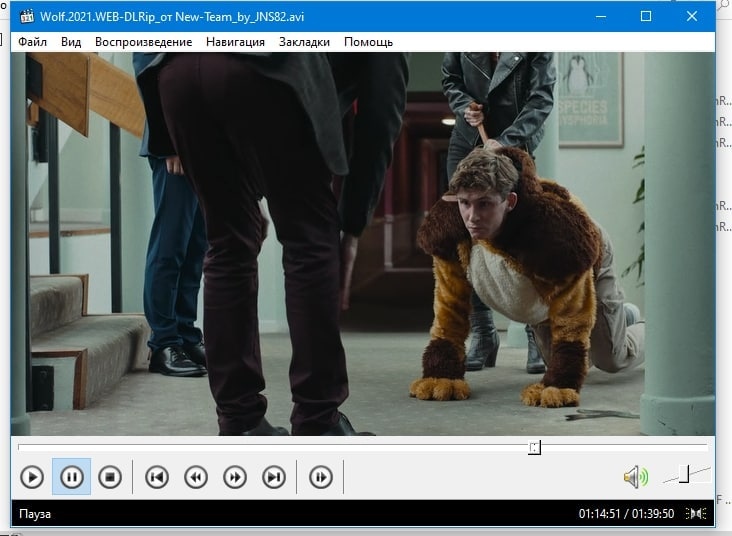The width and height of the screenshot is (732, 536).
Task: Close the Wolf.2021 player window
Action: click(692, 16)
